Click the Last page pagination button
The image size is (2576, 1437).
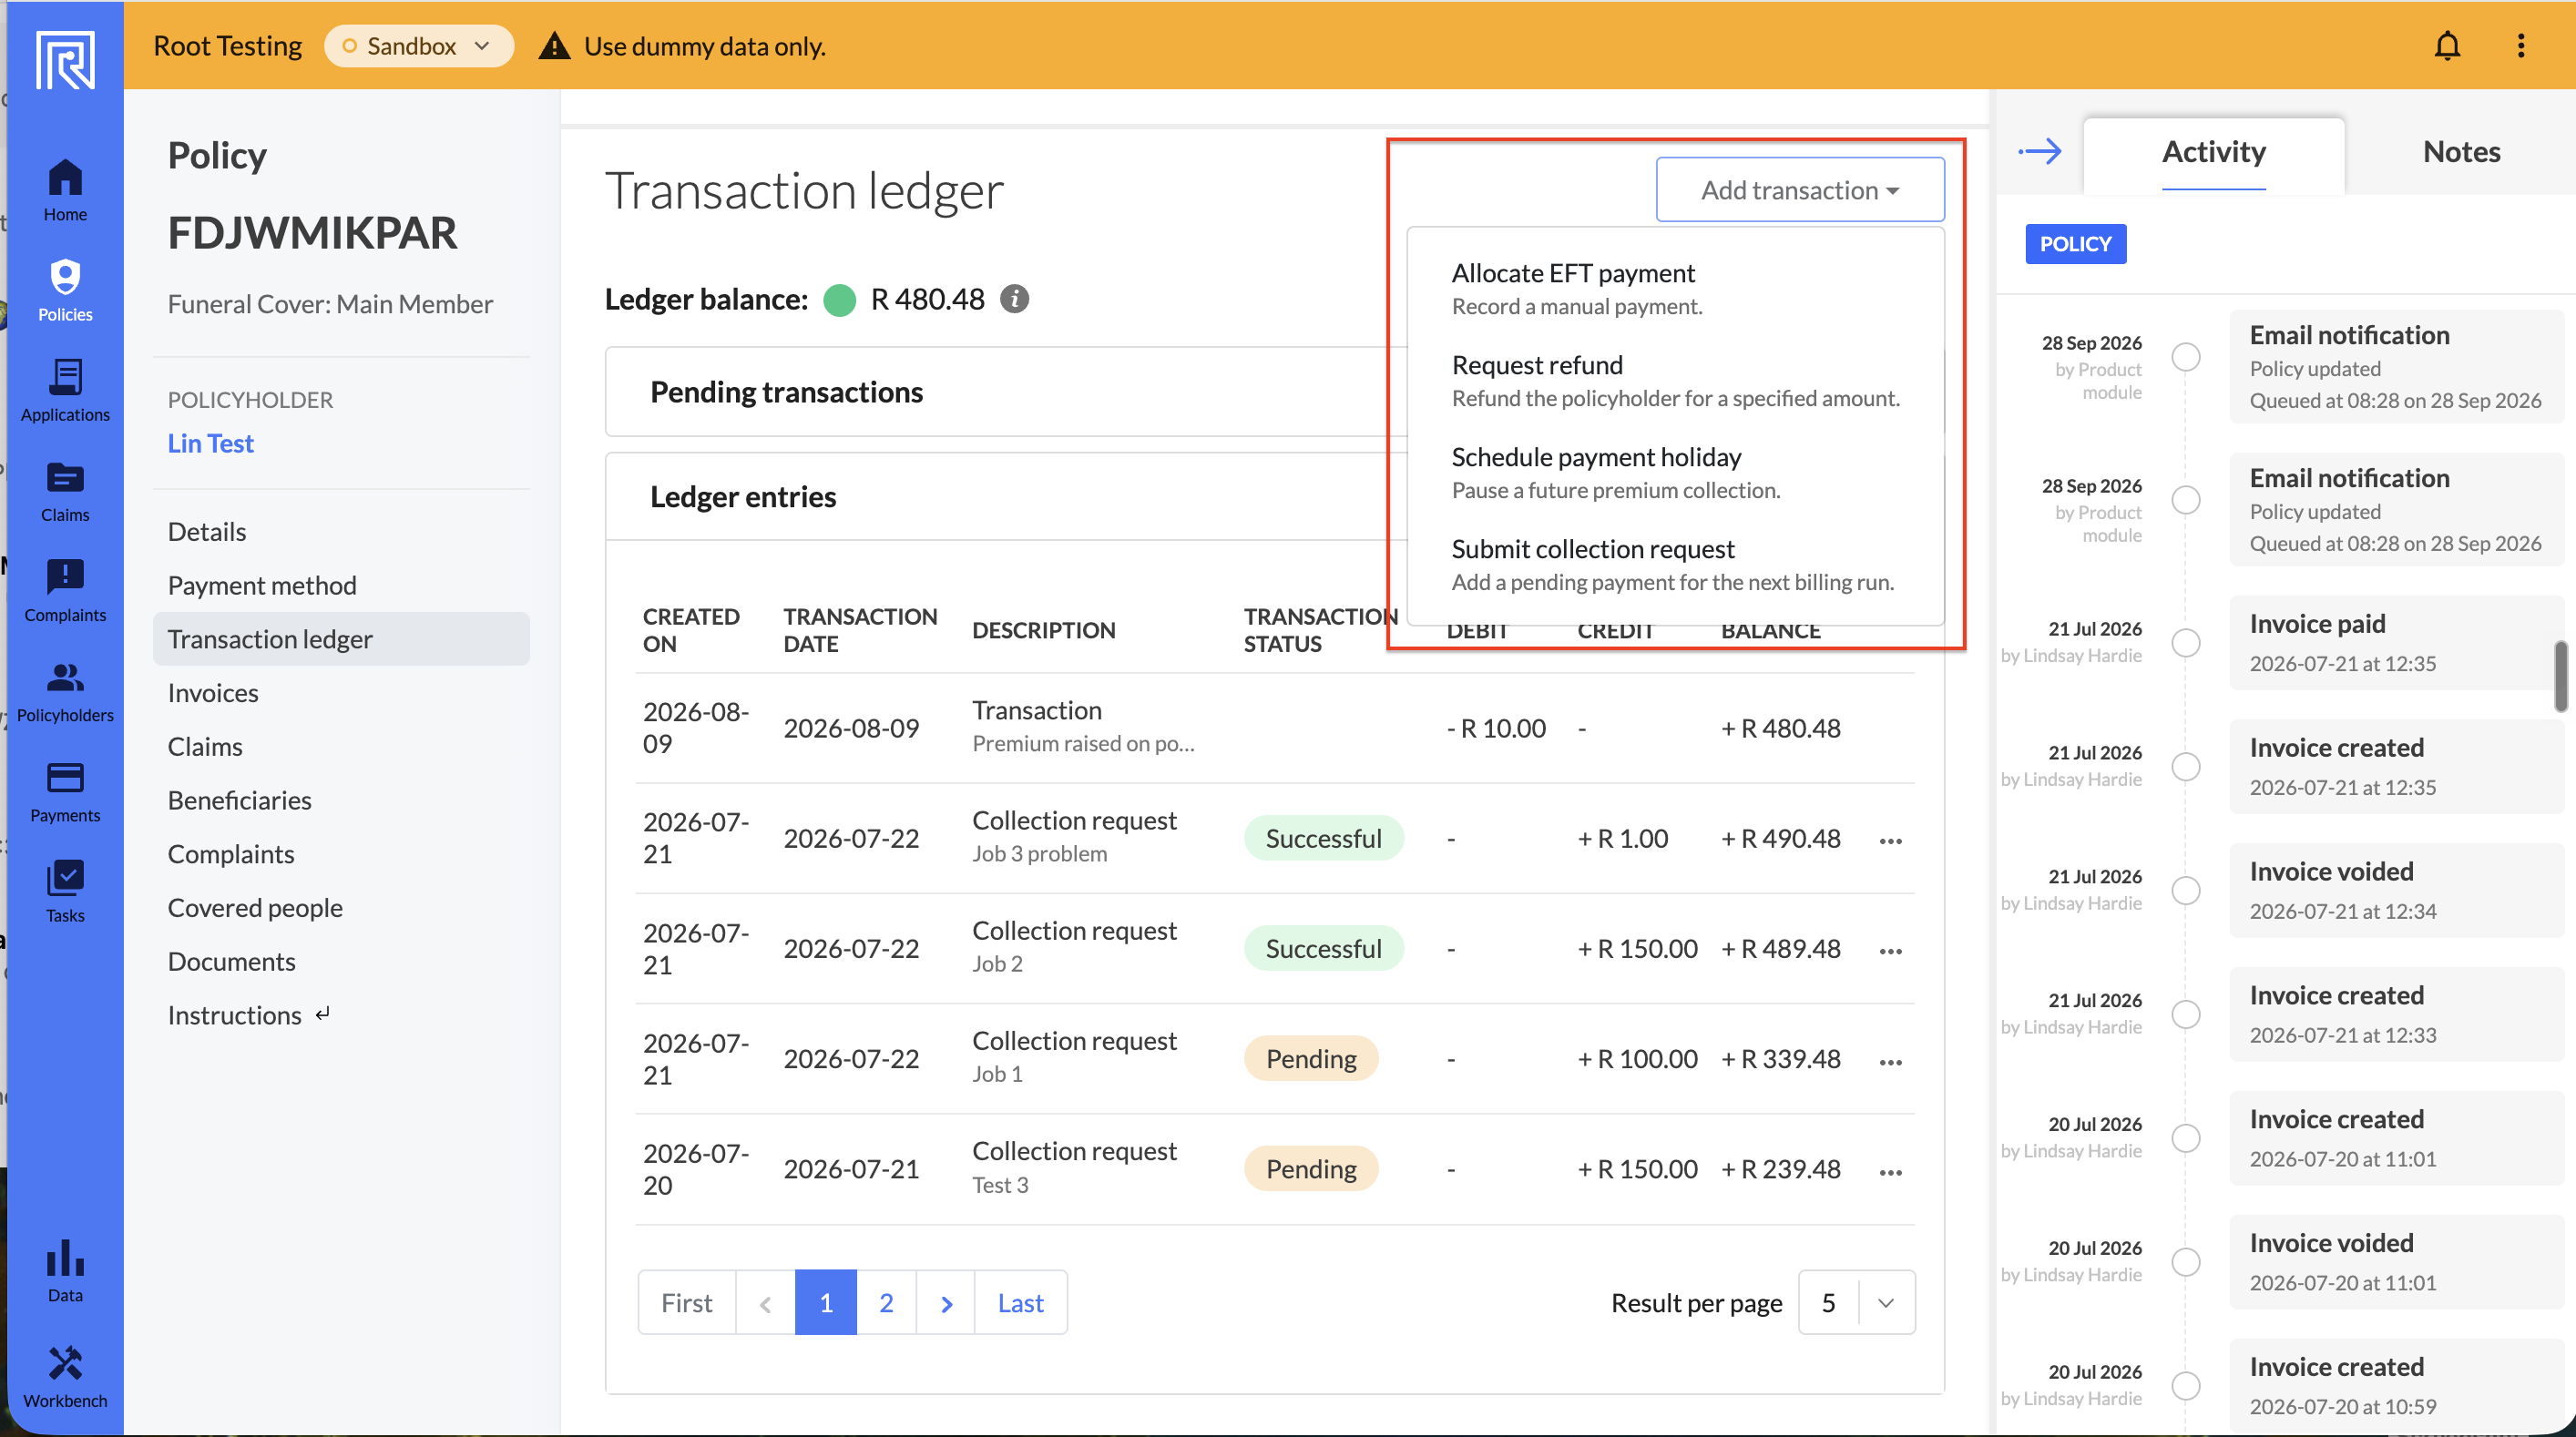tap(1020, 1302)
